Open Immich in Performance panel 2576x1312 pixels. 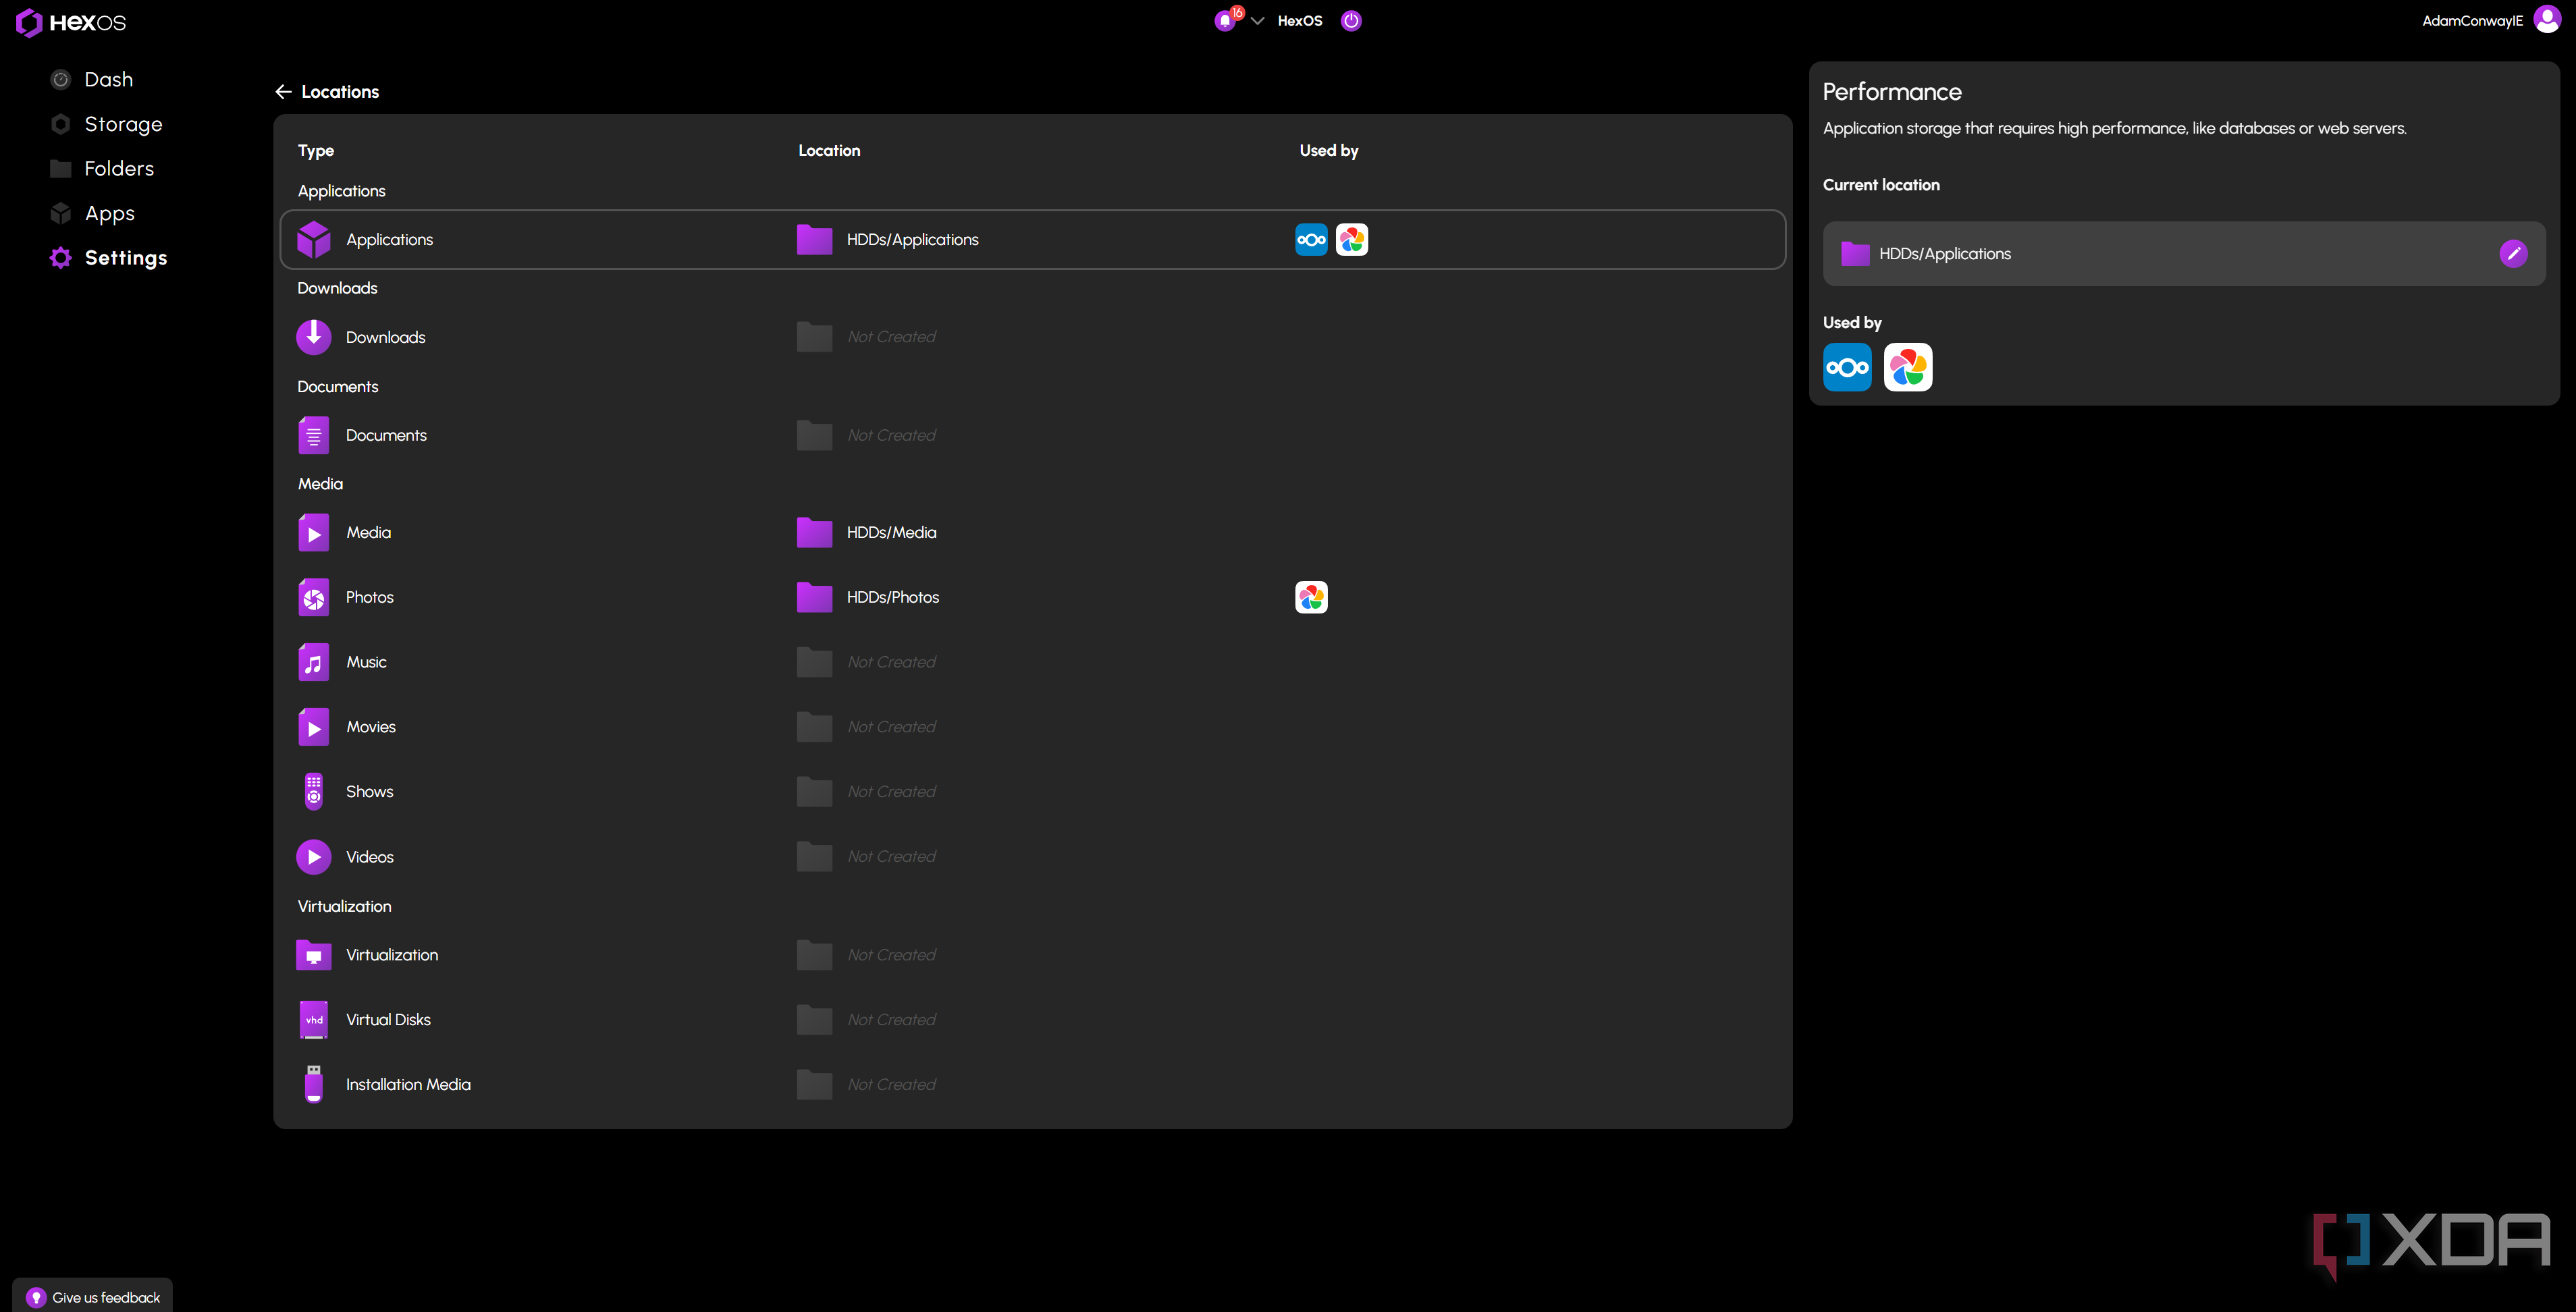coord(1908,368)
